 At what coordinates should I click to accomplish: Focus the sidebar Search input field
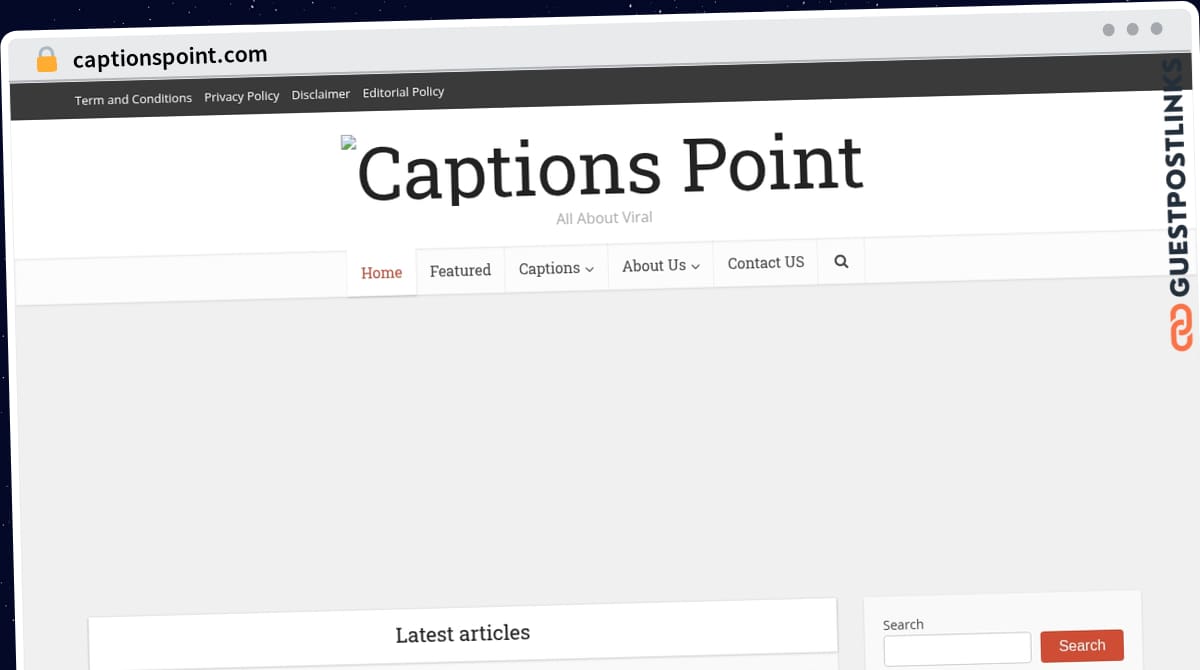957,648
